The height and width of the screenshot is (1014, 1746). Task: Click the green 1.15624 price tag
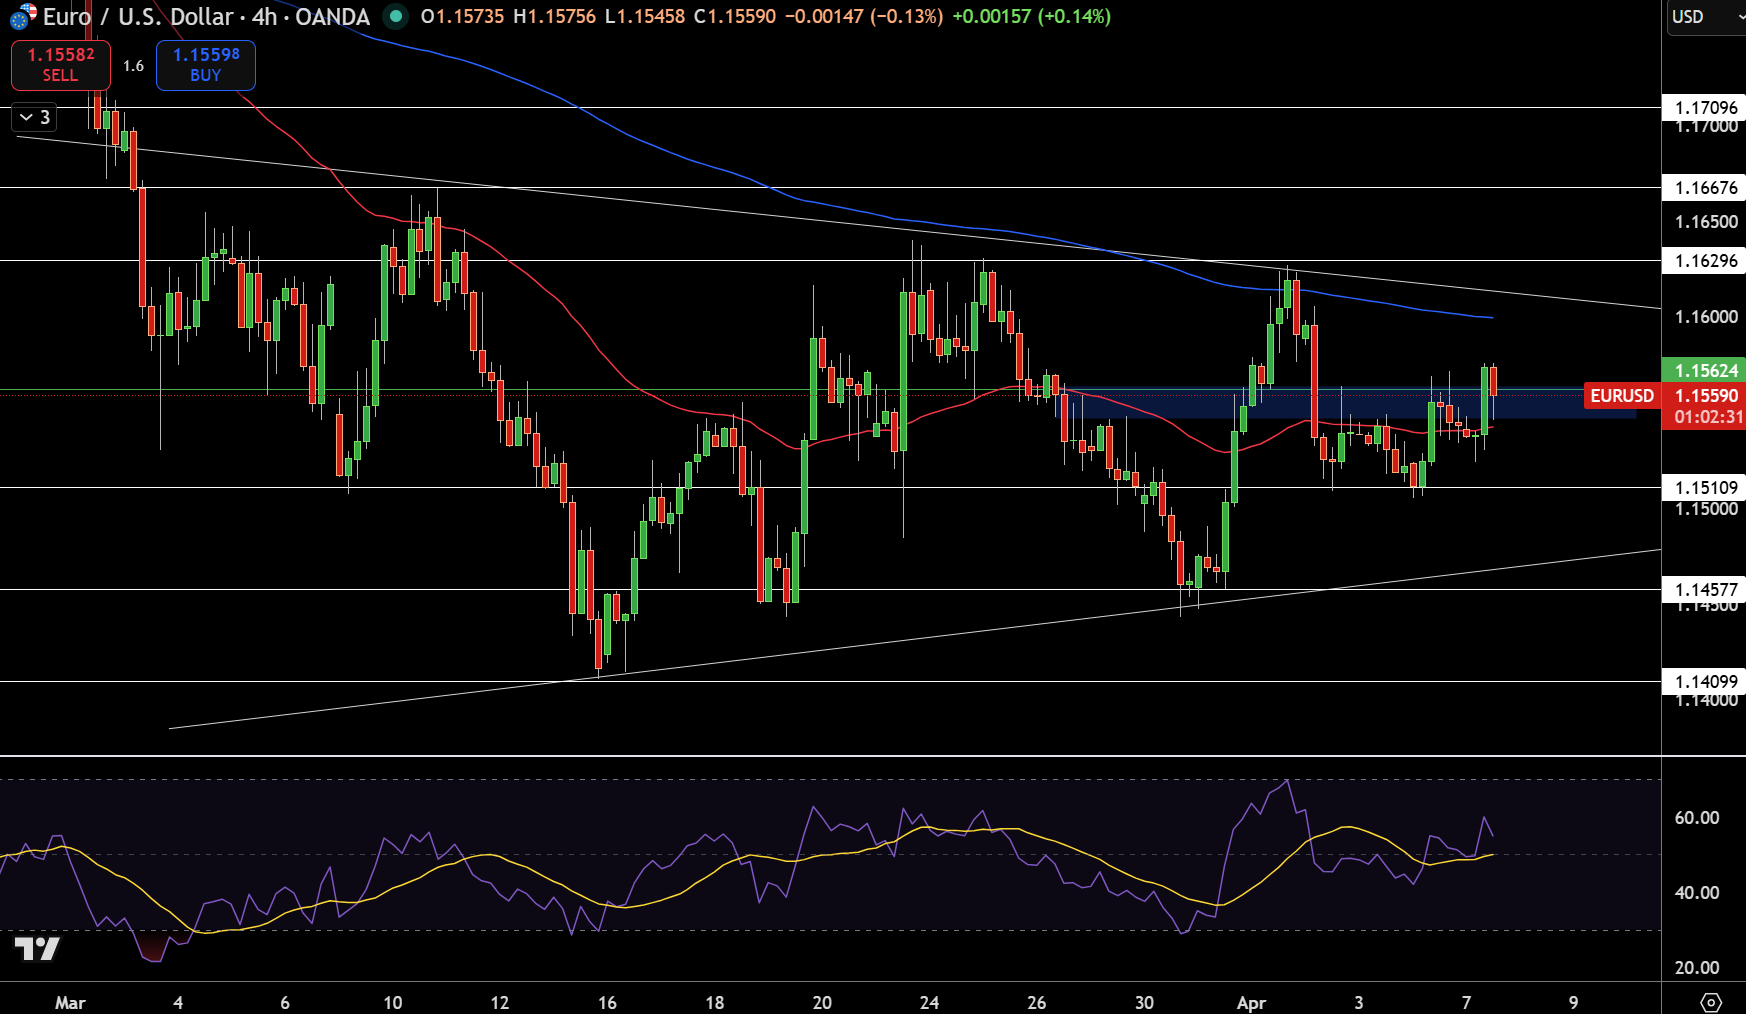pos(1704,370)
